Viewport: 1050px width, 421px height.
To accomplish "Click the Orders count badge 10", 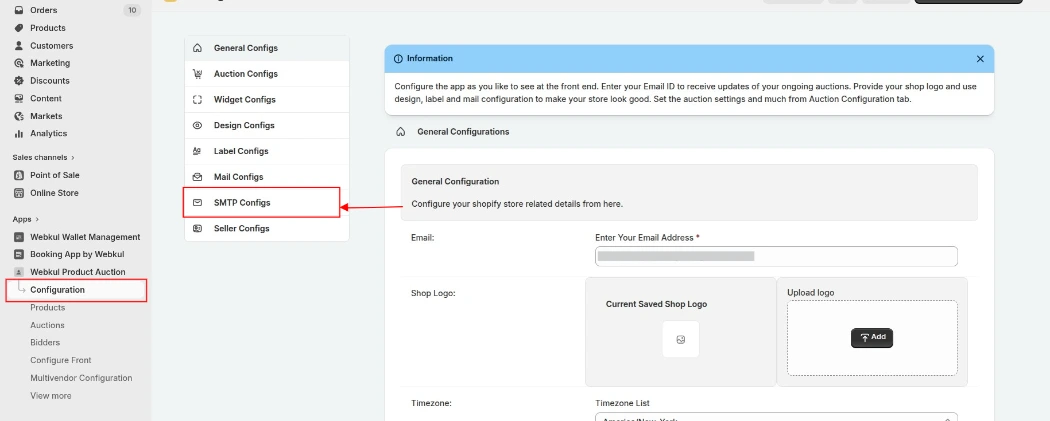I will pyautogui.click(x=132, y=10).
